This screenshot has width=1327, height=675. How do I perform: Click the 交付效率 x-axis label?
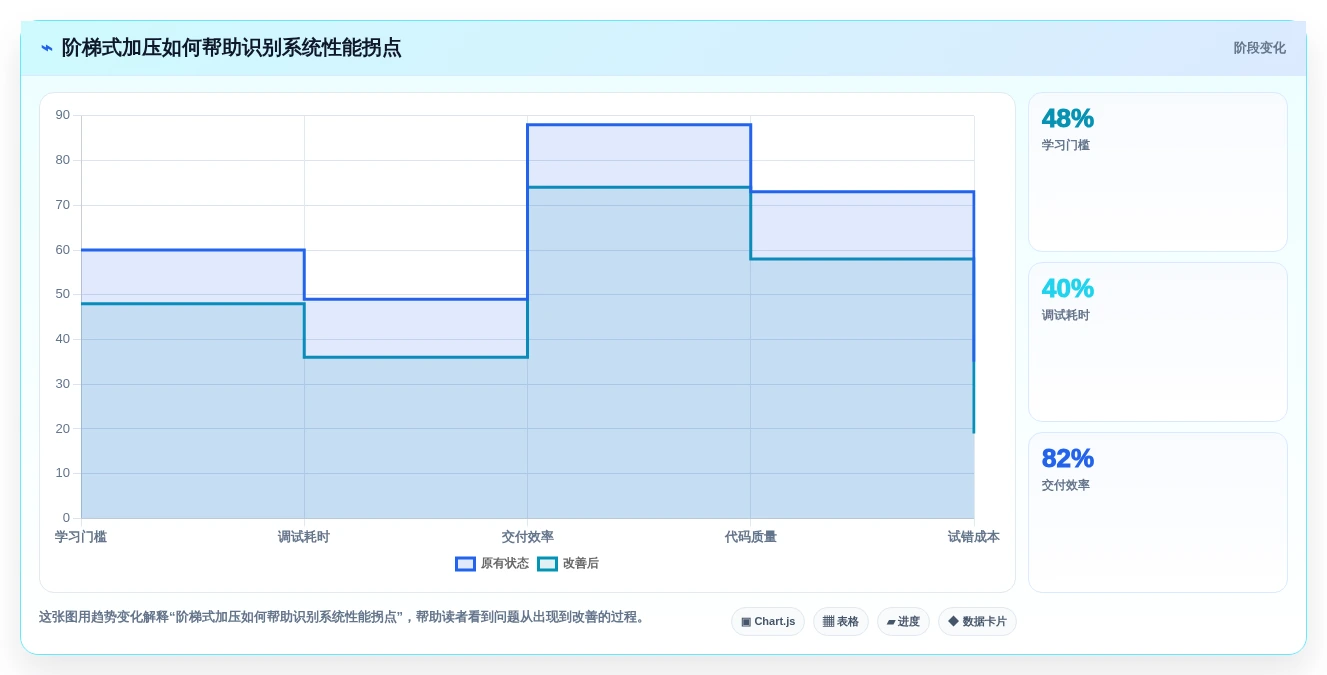click(528, 537)
